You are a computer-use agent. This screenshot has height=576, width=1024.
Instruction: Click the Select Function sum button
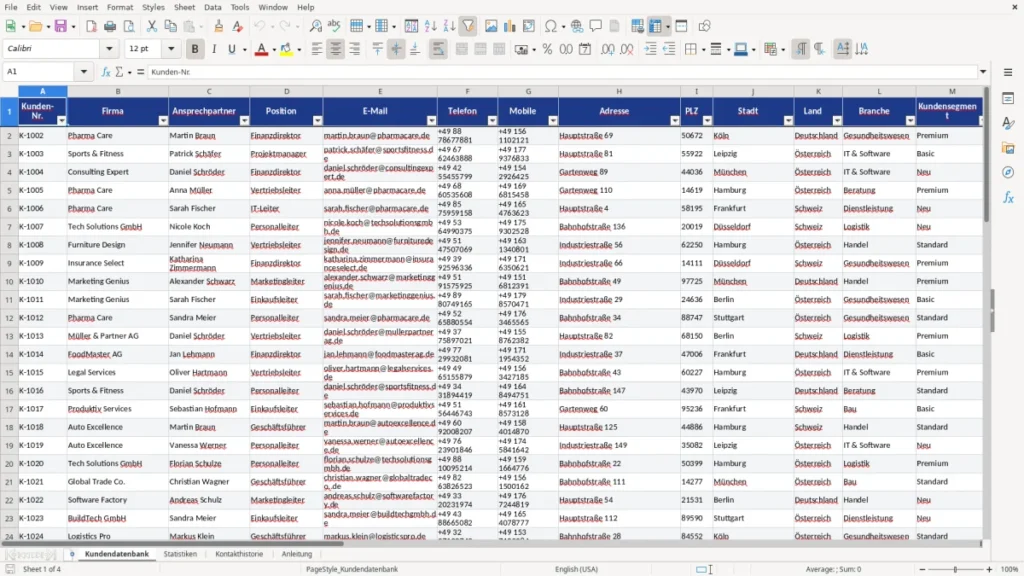pos(119,72)
